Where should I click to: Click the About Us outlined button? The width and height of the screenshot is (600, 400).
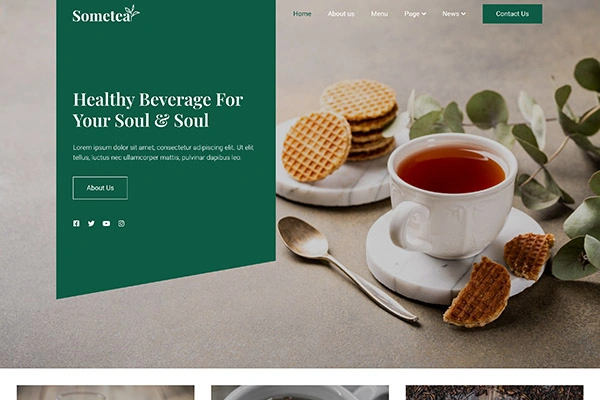[100, 188]
